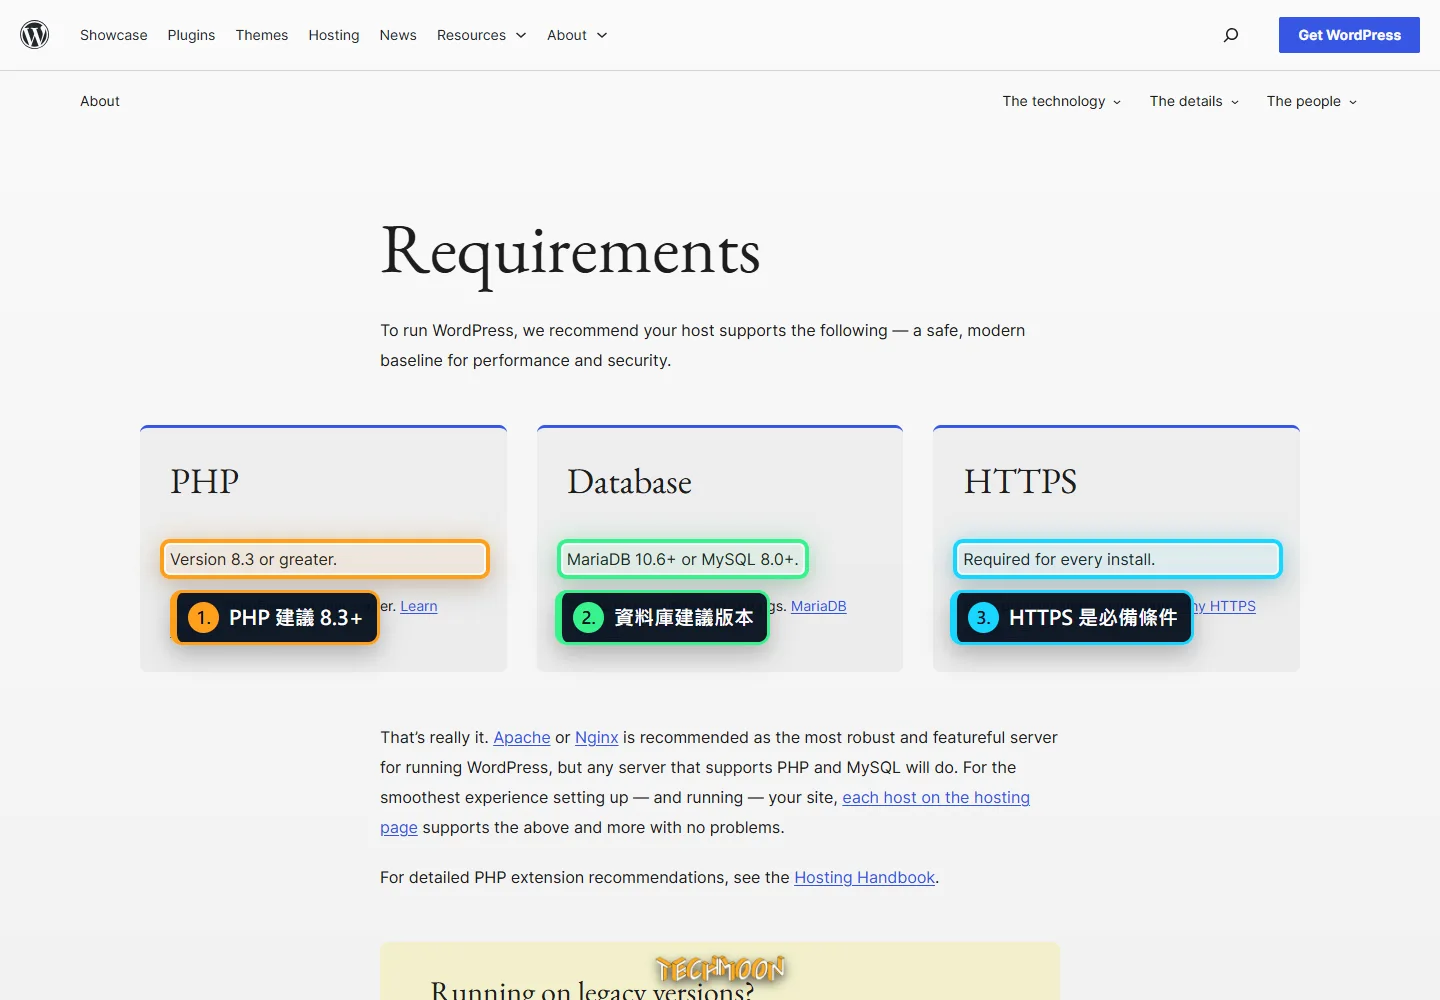
Task: Go to Plugins in the top navigation
Action: (x=191, y=35)
